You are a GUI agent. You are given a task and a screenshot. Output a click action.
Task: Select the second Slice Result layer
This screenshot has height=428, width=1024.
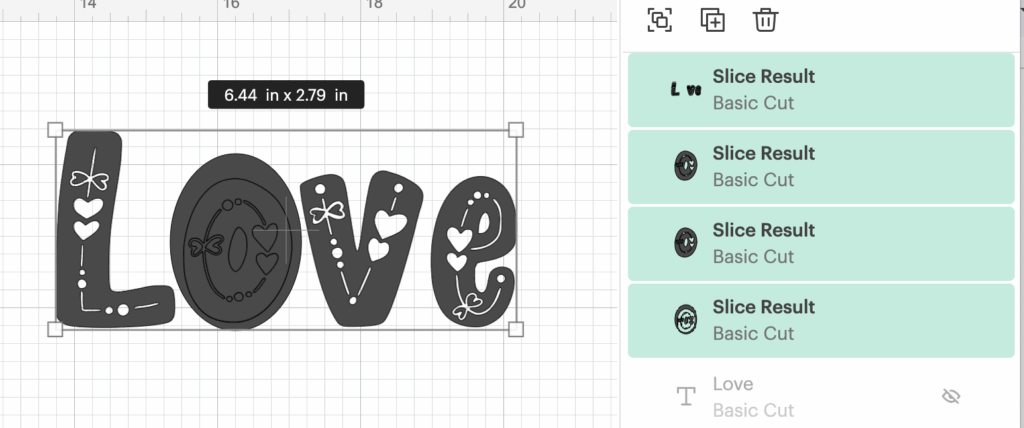(821, 167)
